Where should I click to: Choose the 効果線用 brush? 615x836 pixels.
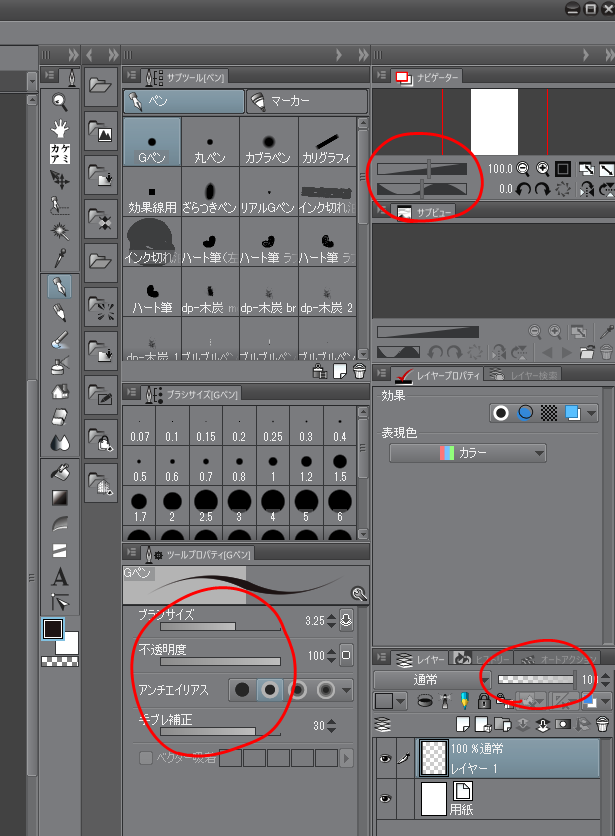[x=152, y=192]
